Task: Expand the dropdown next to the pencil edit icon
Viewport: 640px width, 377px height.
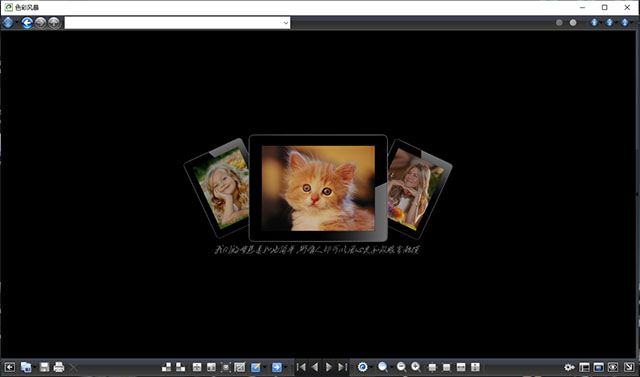Action: (264, 368)
